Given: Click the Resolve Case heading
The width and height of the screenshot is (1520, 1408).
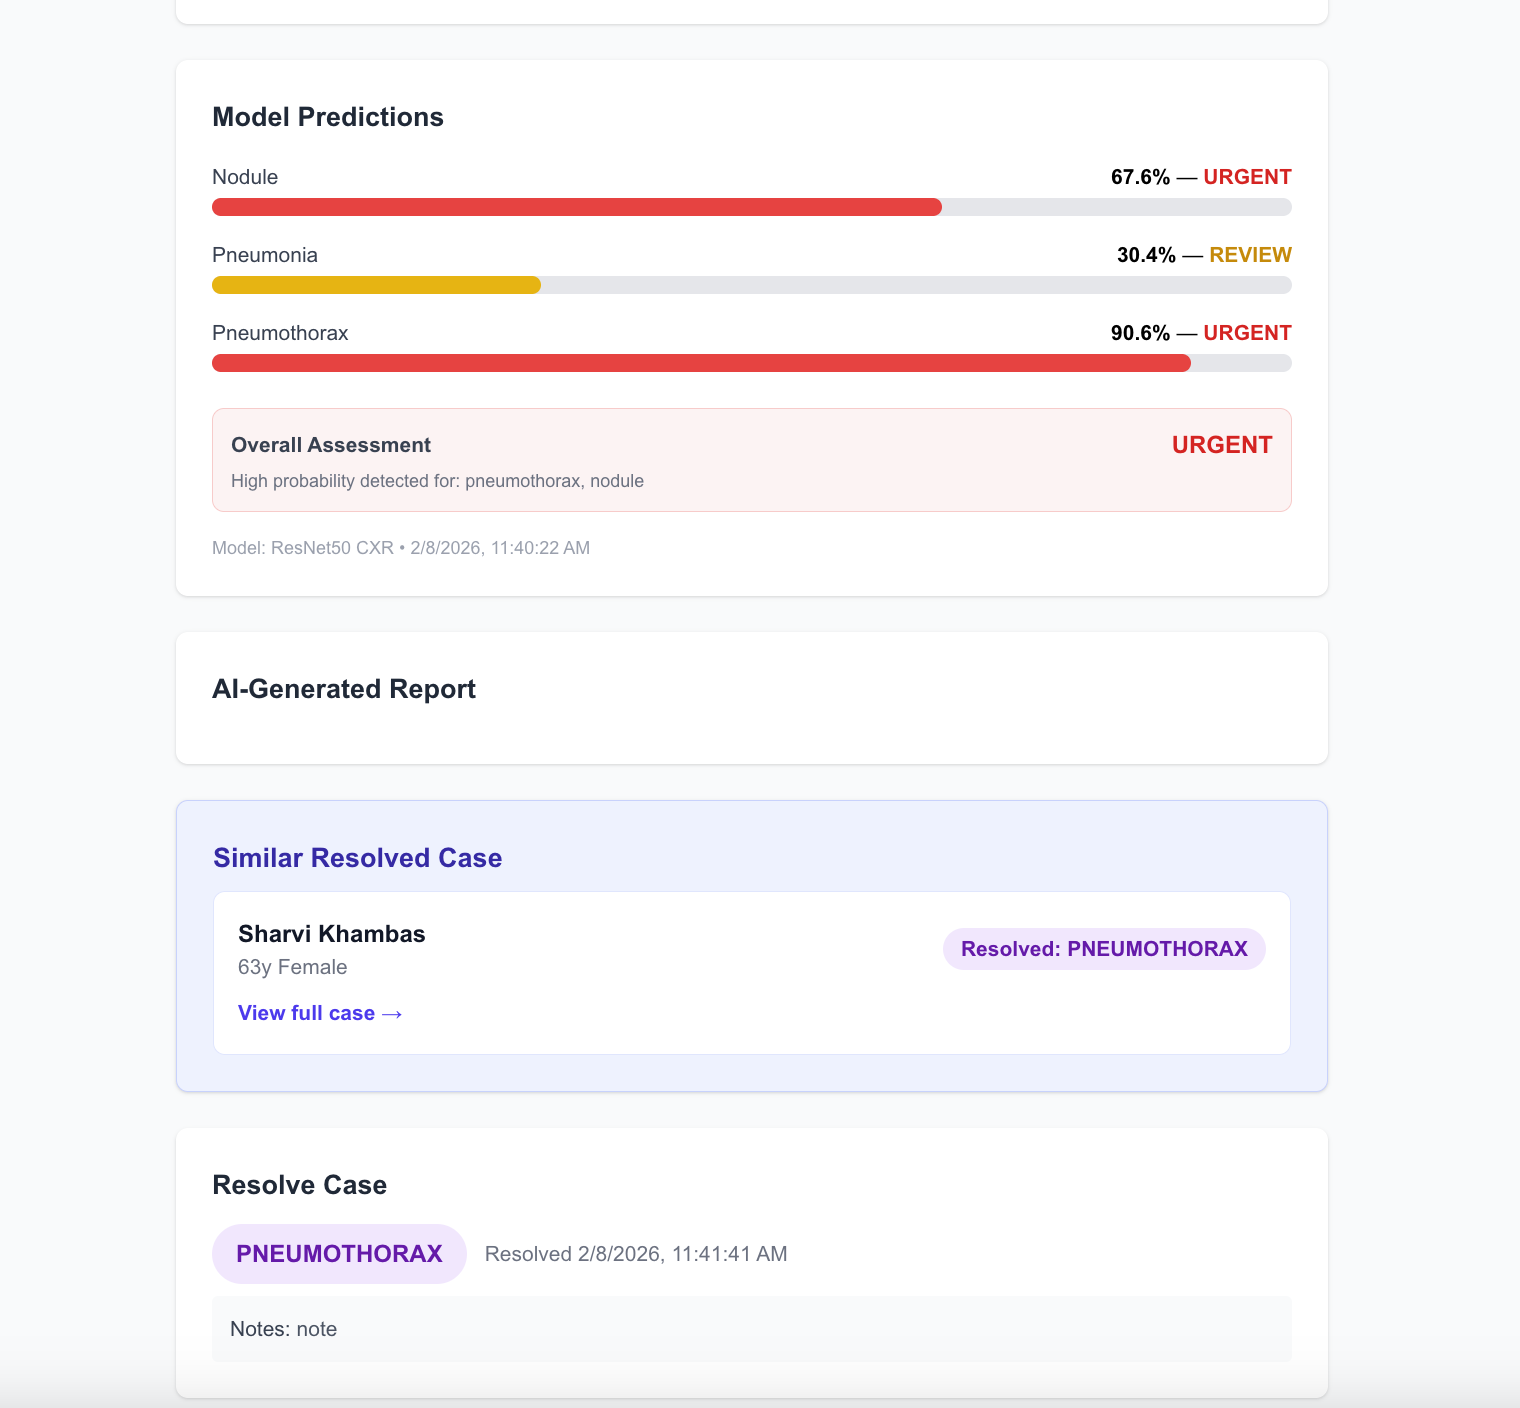Looking at the screenshot, I should click(299, 1185).
